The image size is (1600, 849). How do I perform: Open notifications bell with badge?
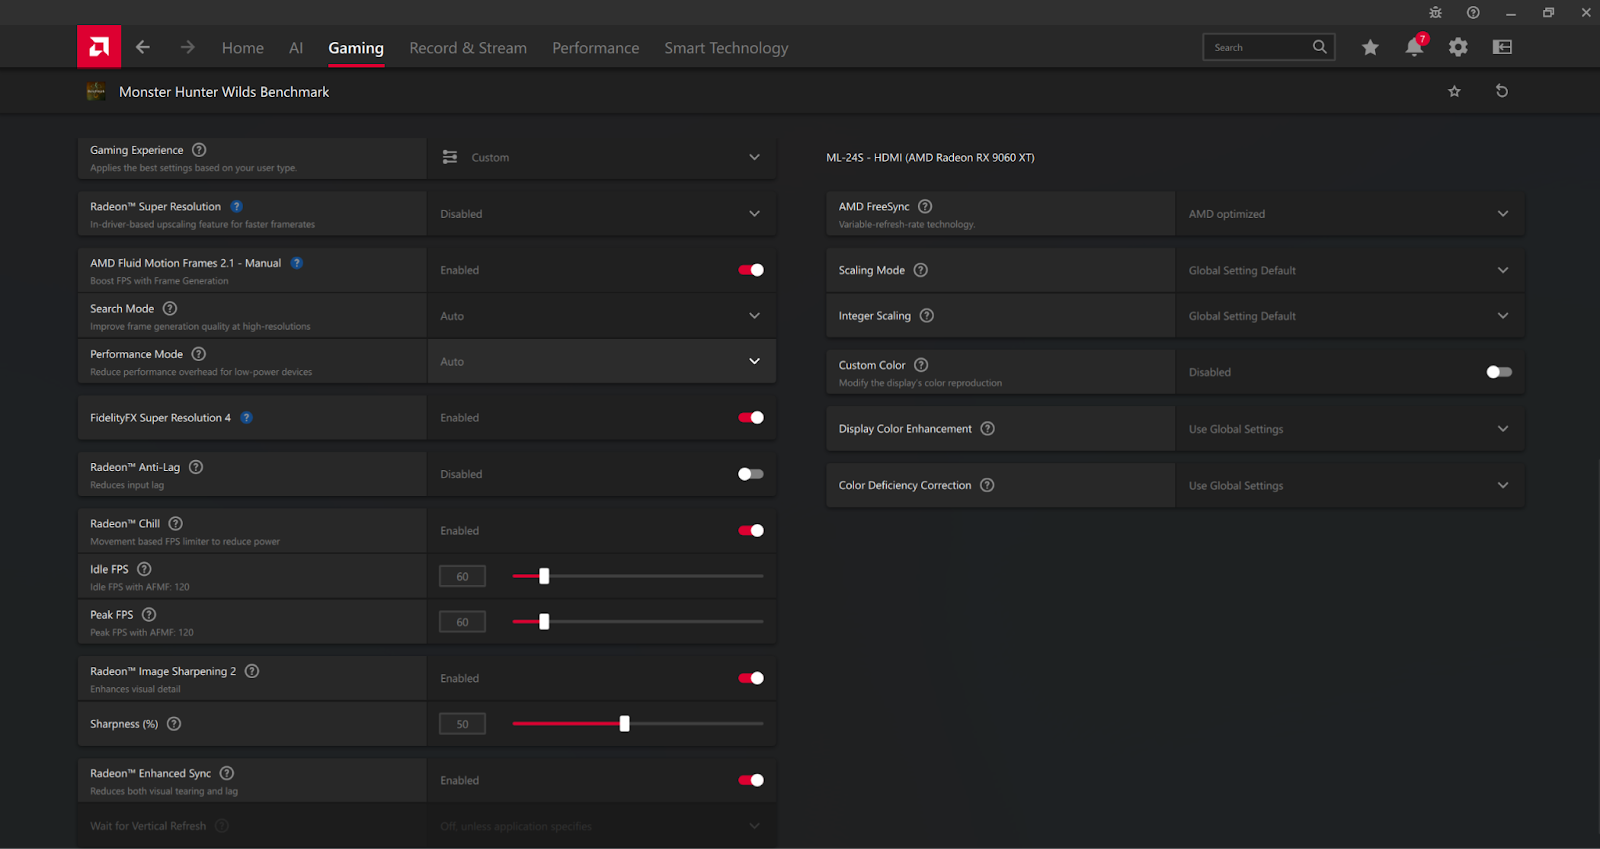tap(1415, 47)
